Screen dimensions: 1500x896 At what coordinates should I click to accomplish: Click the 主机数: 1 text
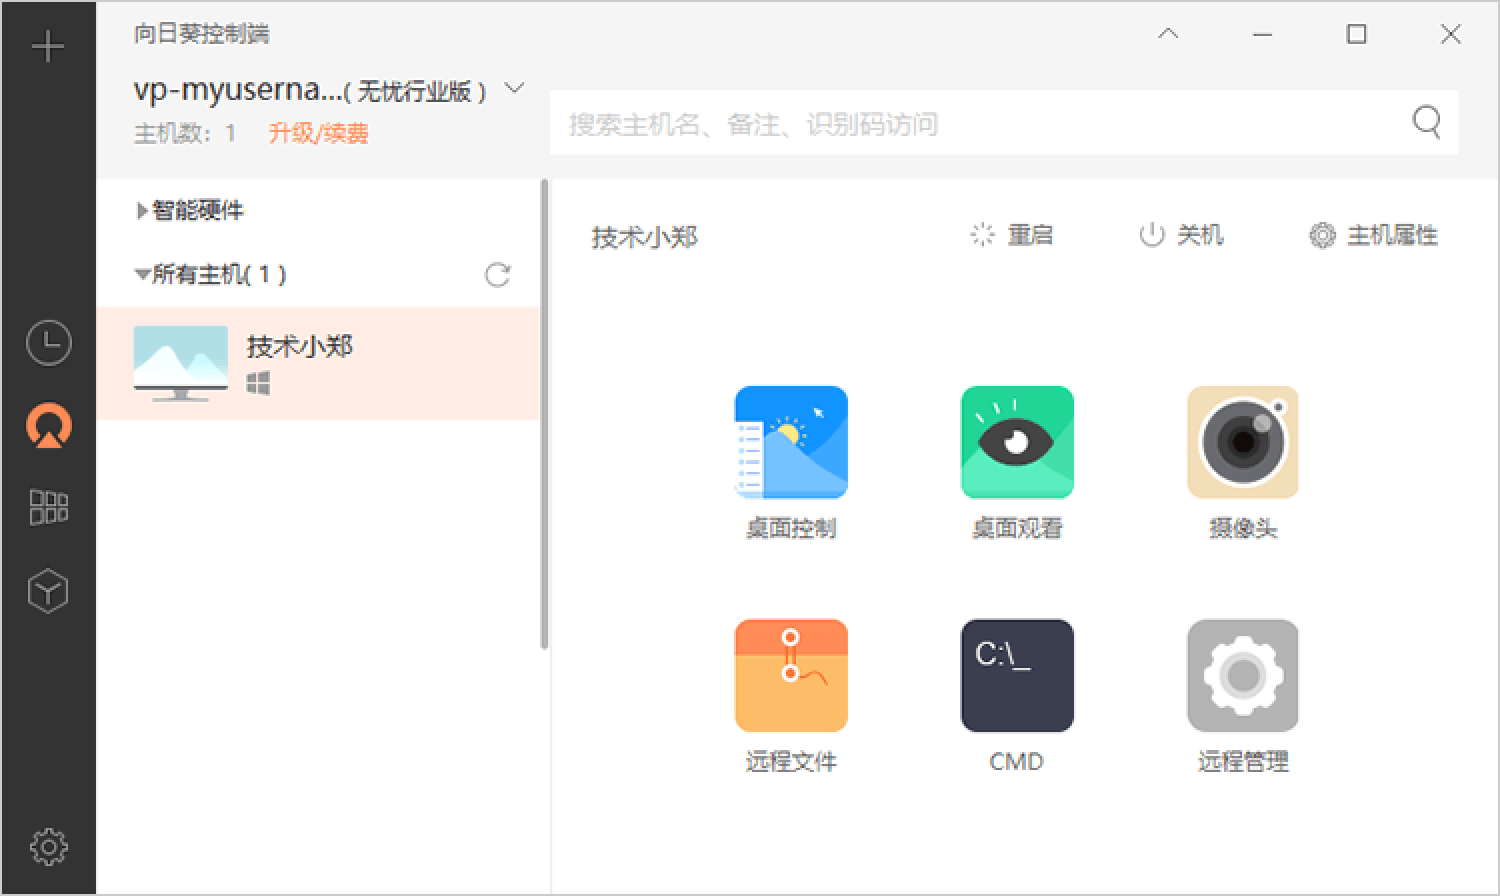point(185,133)
